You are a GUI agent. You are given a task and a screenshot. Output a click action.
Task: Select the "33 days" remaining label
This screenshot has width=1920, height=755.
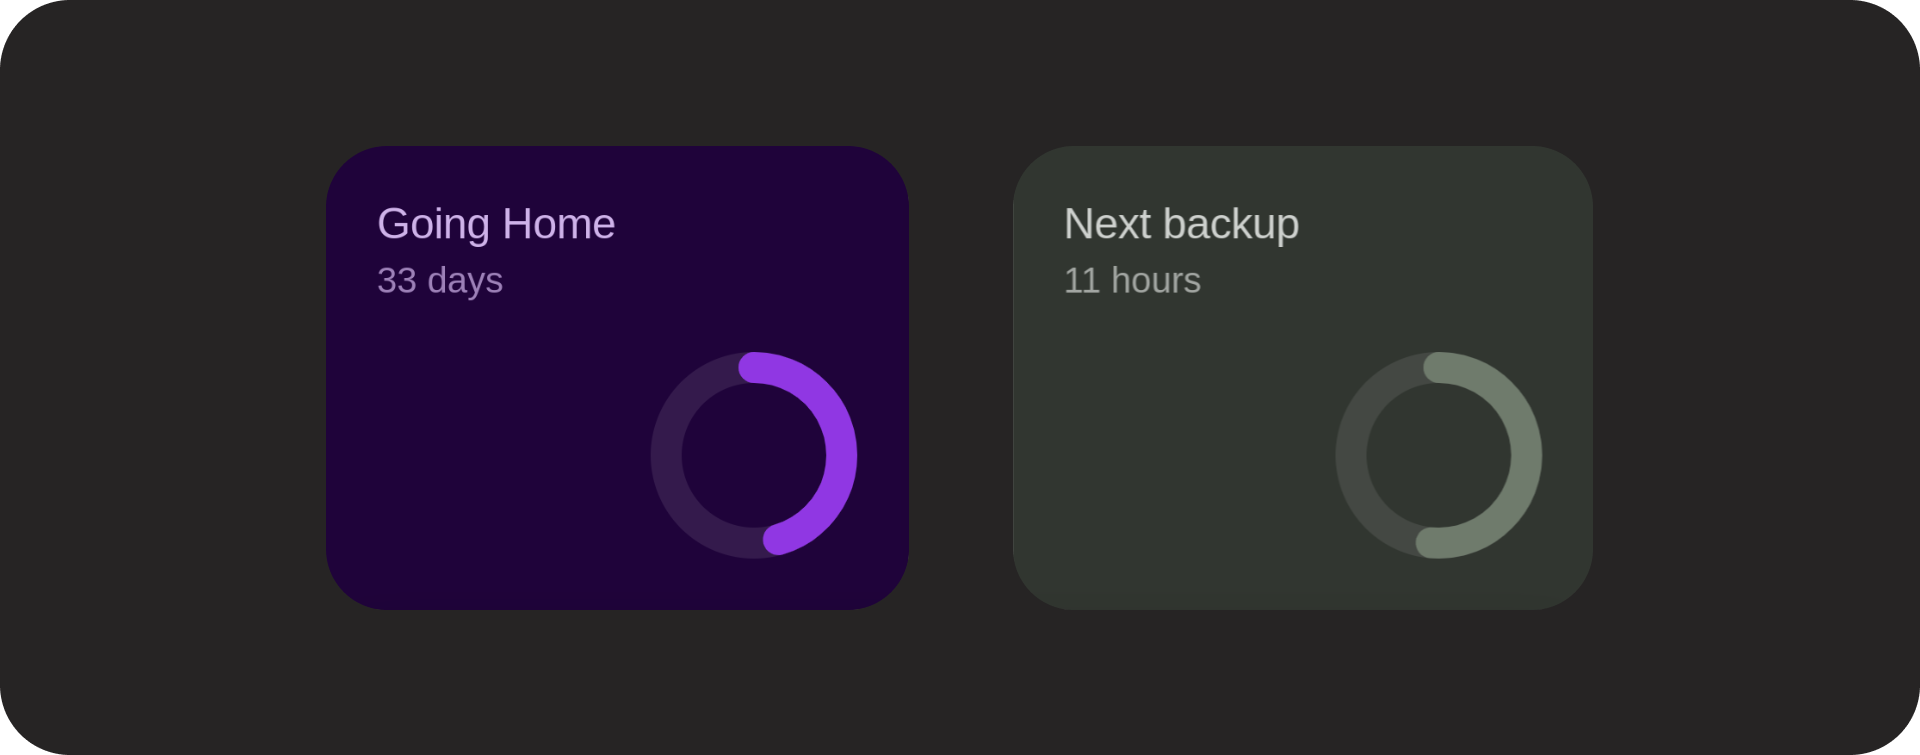pyautogui.click(x=440, y=281)
